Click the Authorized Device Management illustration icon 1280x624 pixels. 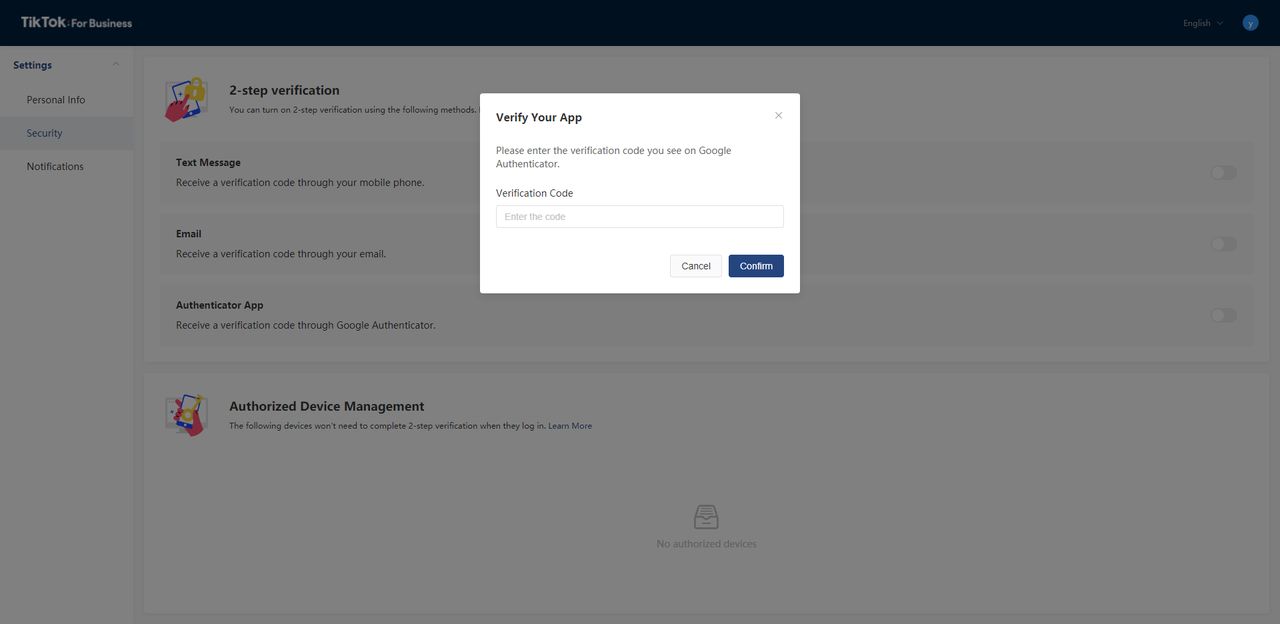click(x=186, y=414)
